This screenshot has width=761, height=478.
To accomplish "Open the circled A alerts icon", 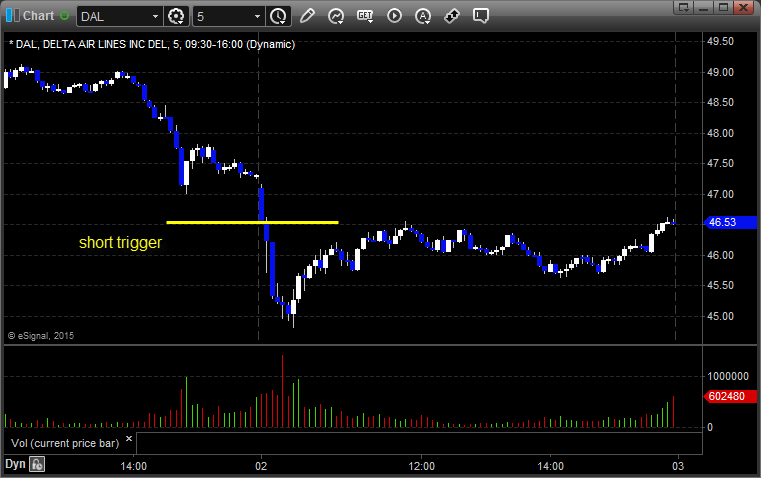I will click(423, 16).
